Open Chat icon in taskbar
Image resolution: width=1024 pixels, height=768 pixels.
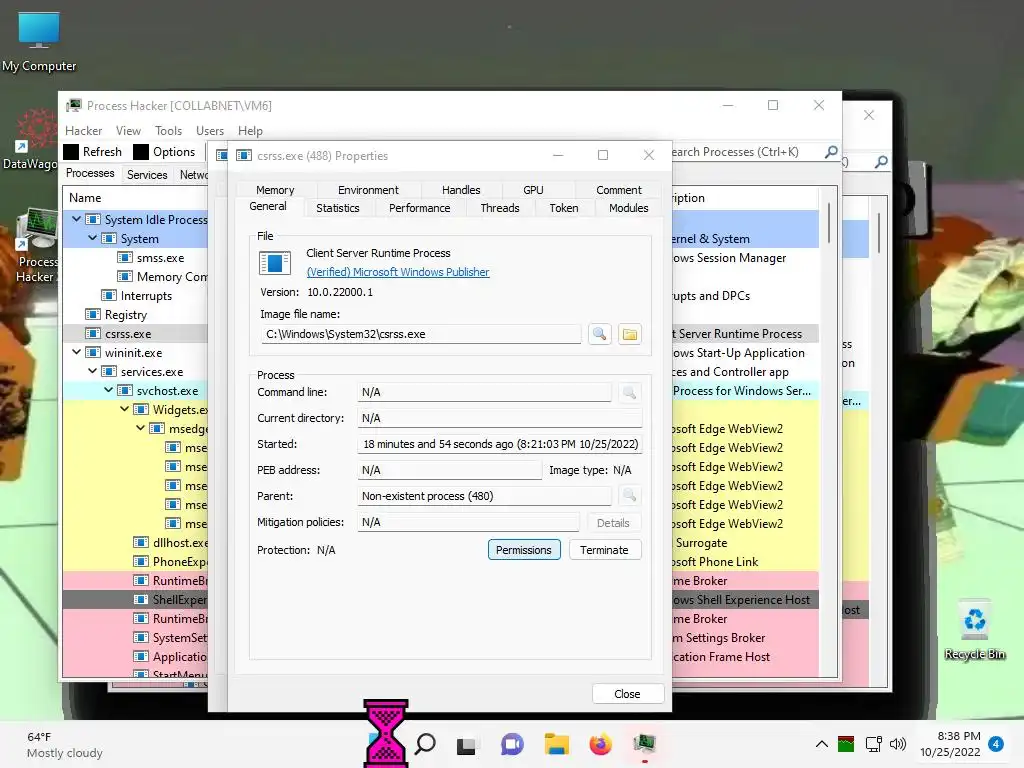pos(512,744)
